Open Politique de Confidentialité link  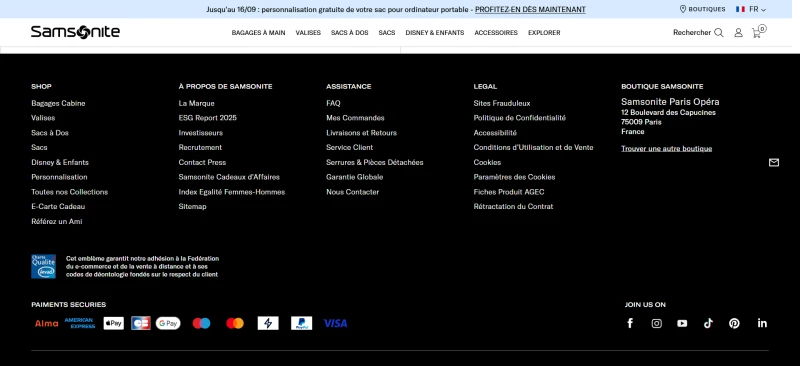519,118
